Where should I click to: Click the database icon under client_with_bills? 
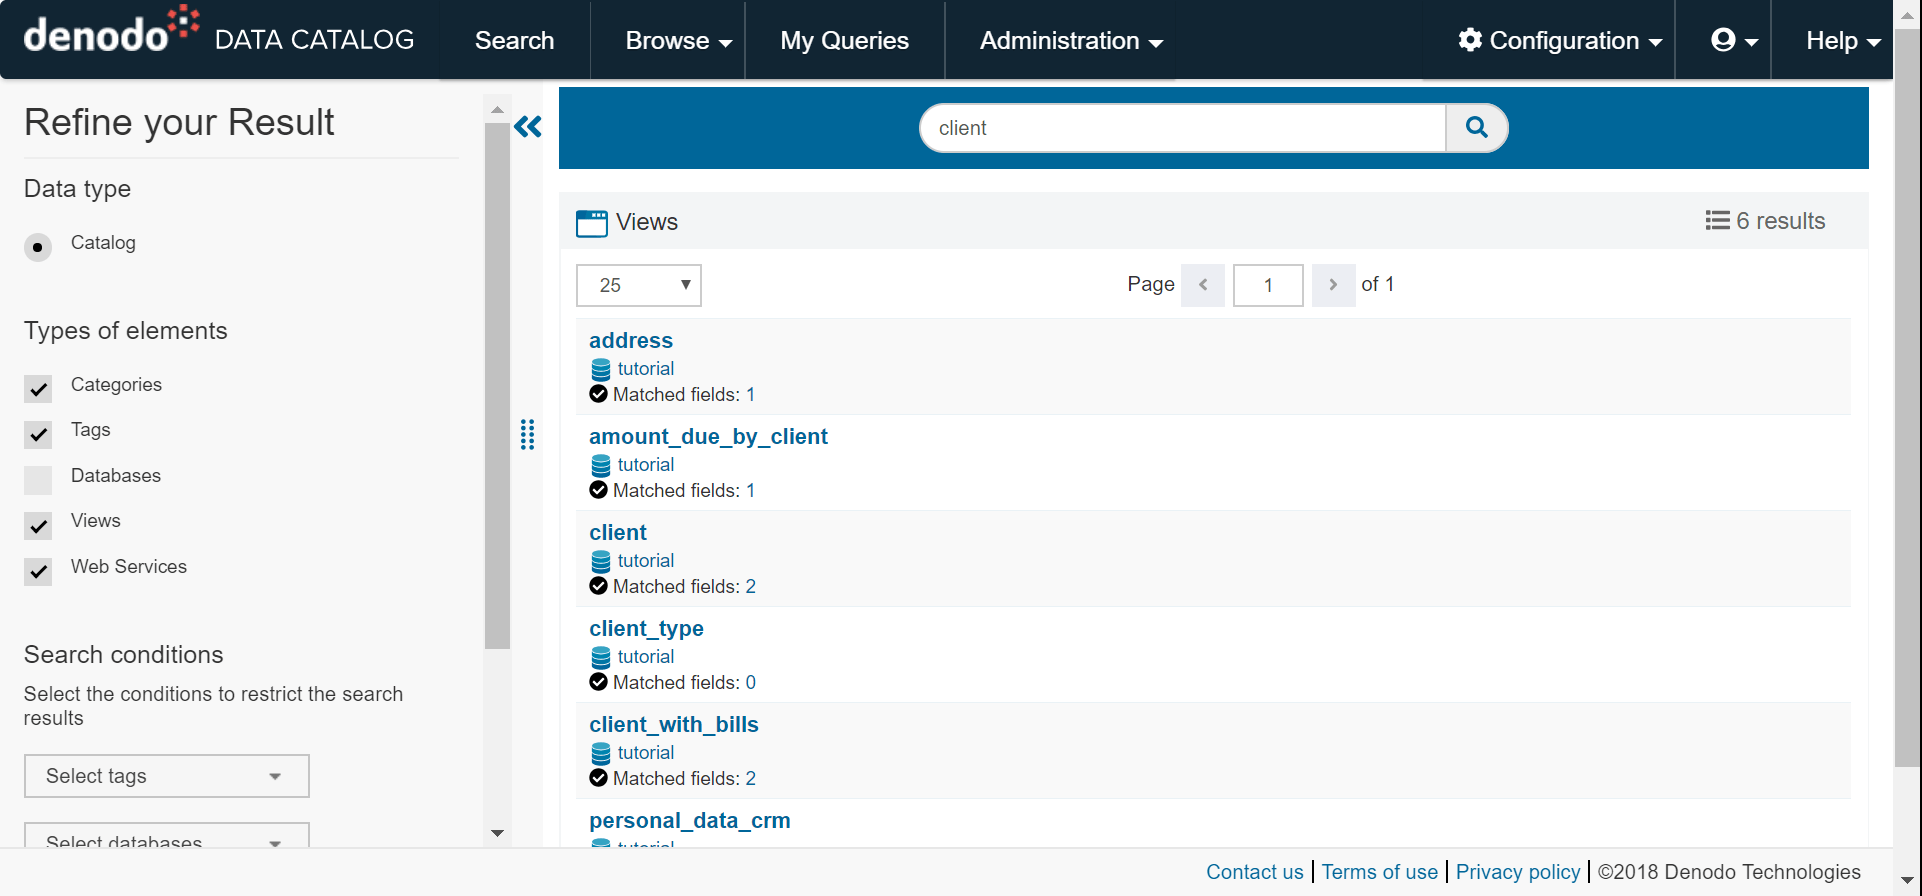click(x=601, y=753)
